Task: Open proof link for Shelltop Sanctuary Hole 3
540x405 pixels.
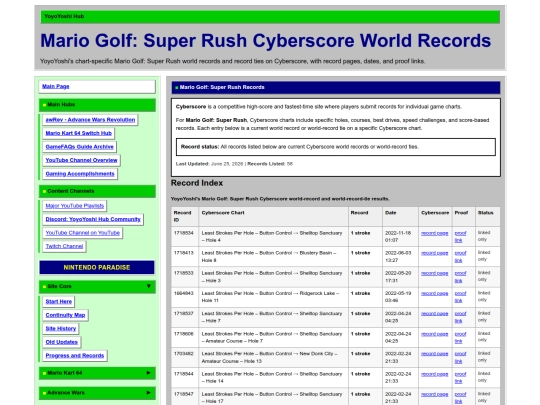Action: pyautogui.click(x=460, y=277)
